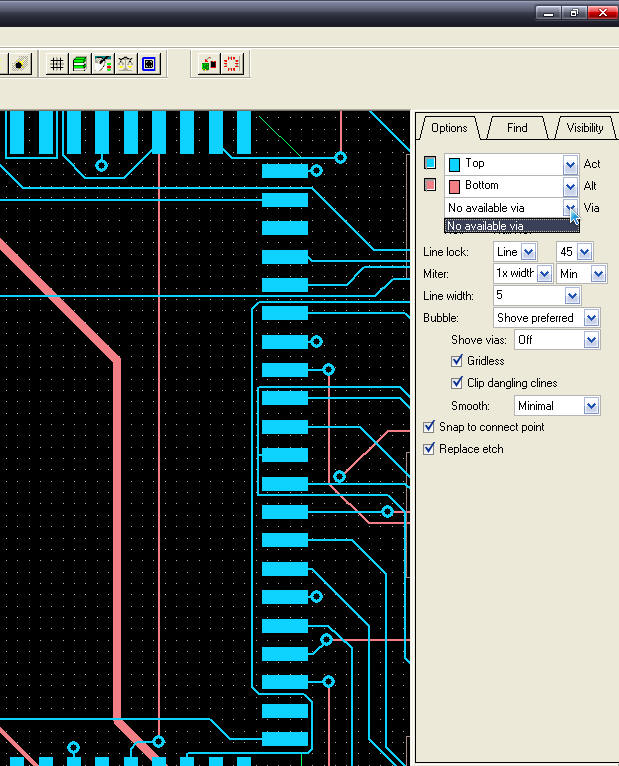
Task: Click the blue square toolbar icon
Action: [x=149, y=64]
